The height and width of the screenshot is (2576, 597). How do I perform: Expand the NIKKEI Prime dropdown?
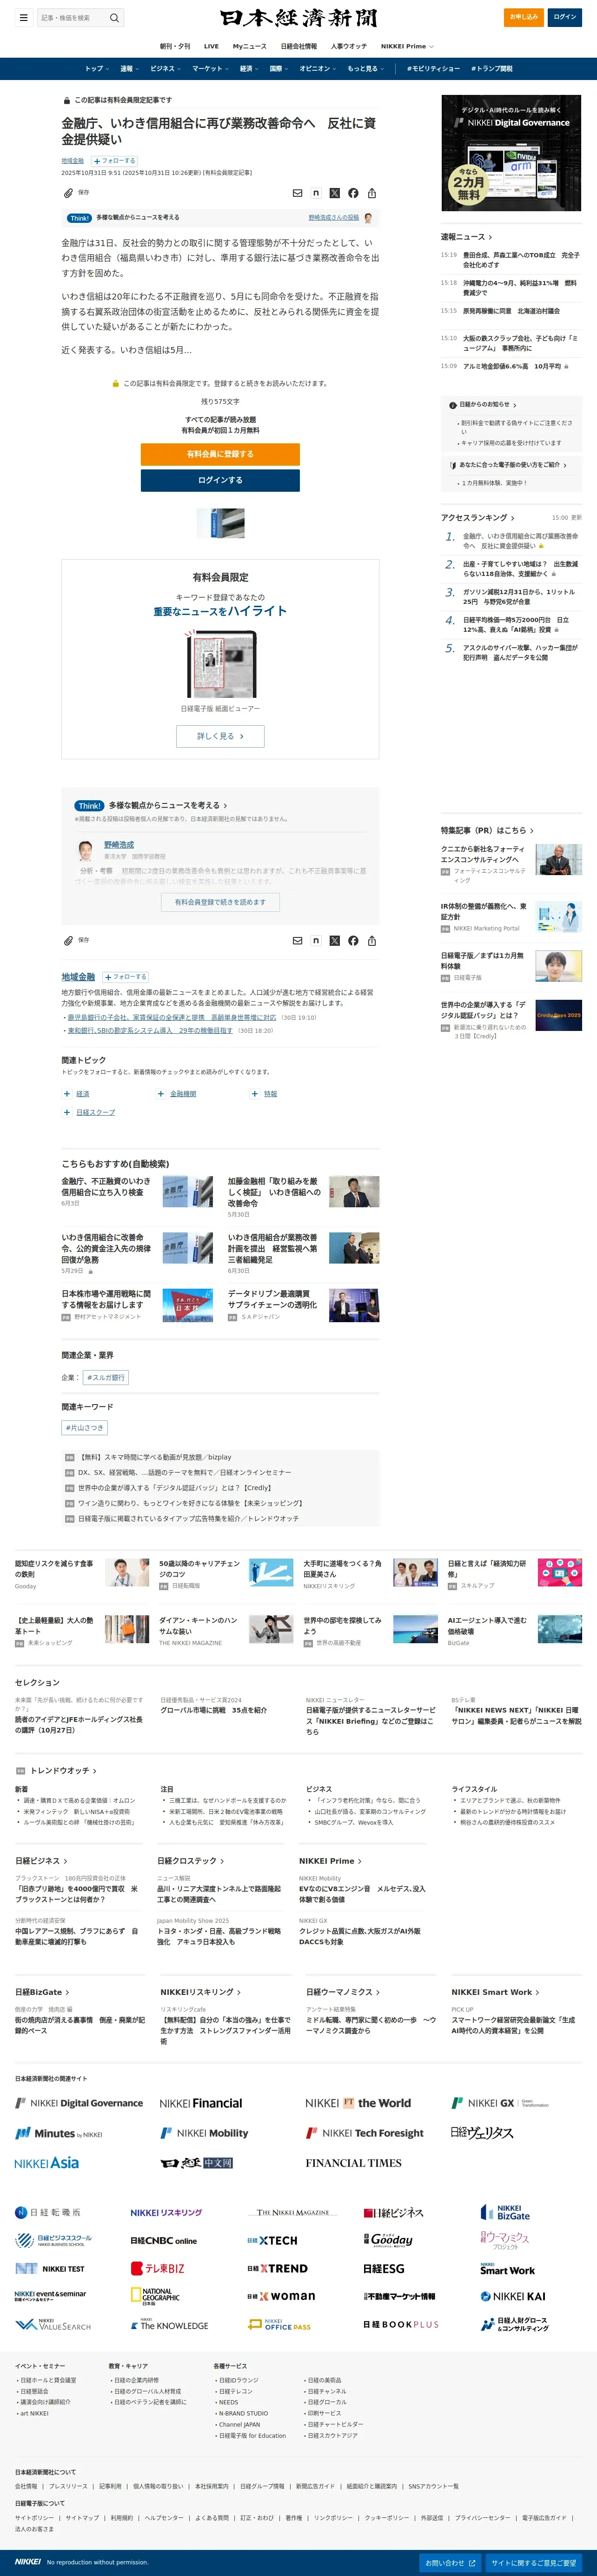pos(406,46)
